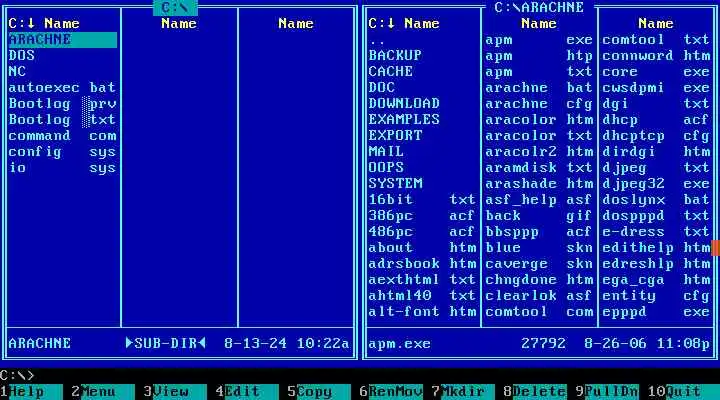This screenshot has height=400, width=720.
Task: Select the djpeg32.exe file
Action: coord(656,184)
